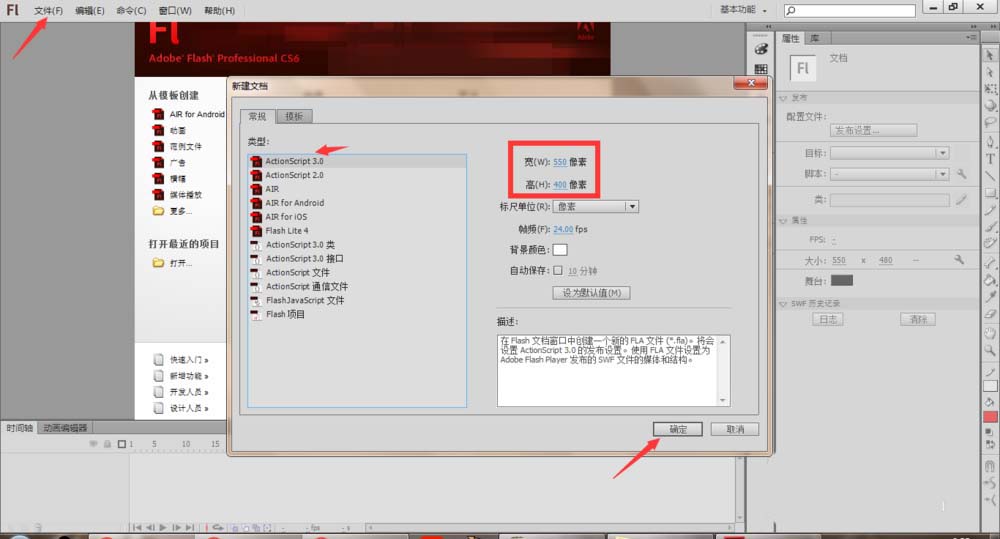1000x539 pixels.
Task: Select the Eraser tool
Action: [x=990, y=314]
